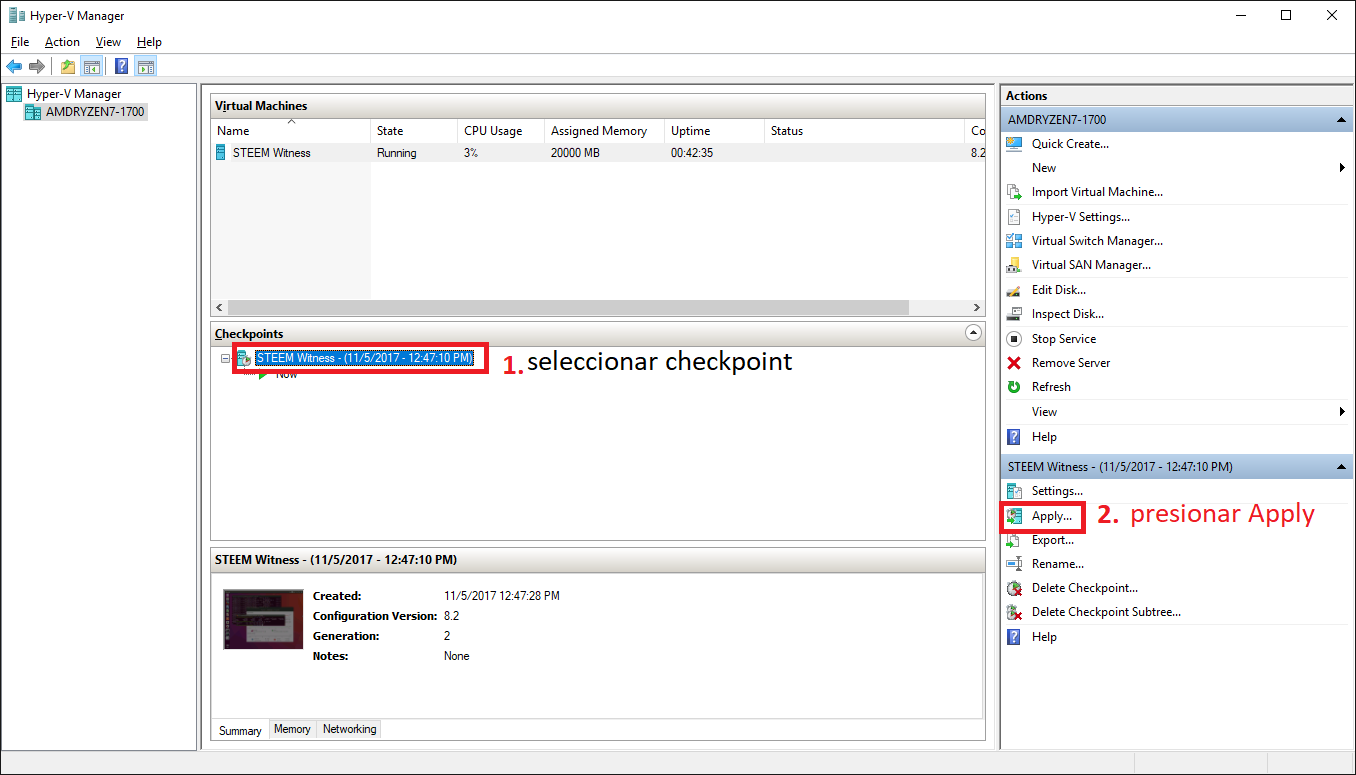Click the Import Virtual Machine icon

[x=1014, y=192]
